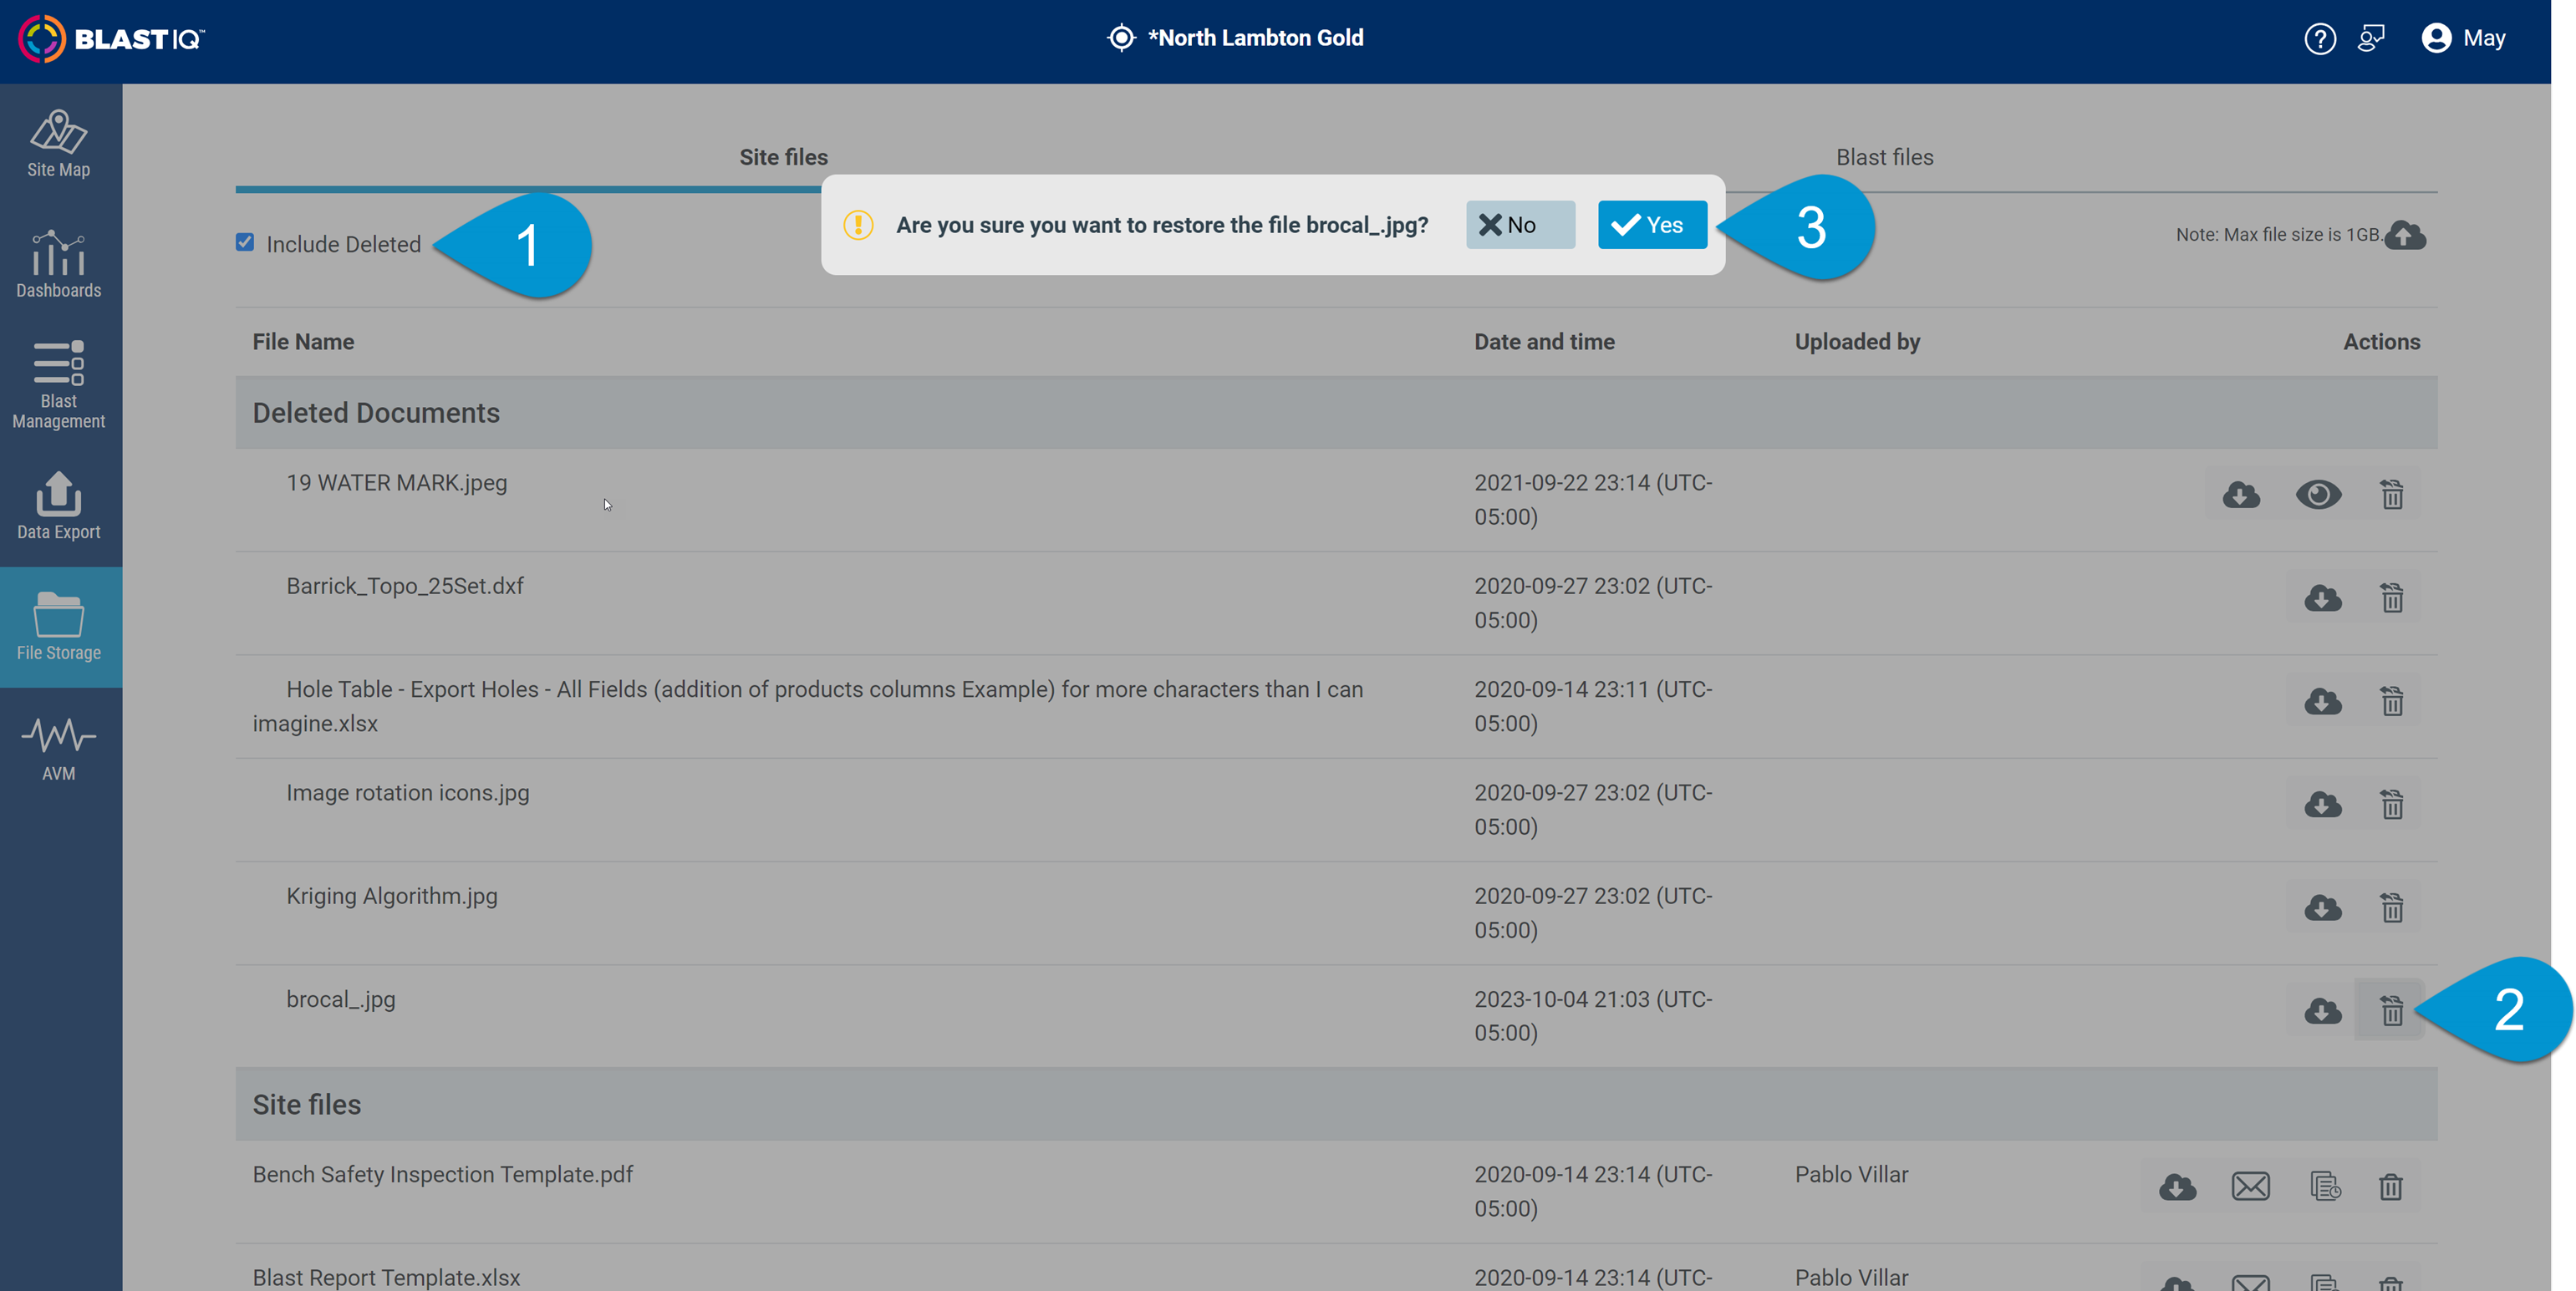Click restore trash icon for 19 WATER MARK.jpeg
This screenshot has width=2576, height=1291.
(x=2391, y=494)
